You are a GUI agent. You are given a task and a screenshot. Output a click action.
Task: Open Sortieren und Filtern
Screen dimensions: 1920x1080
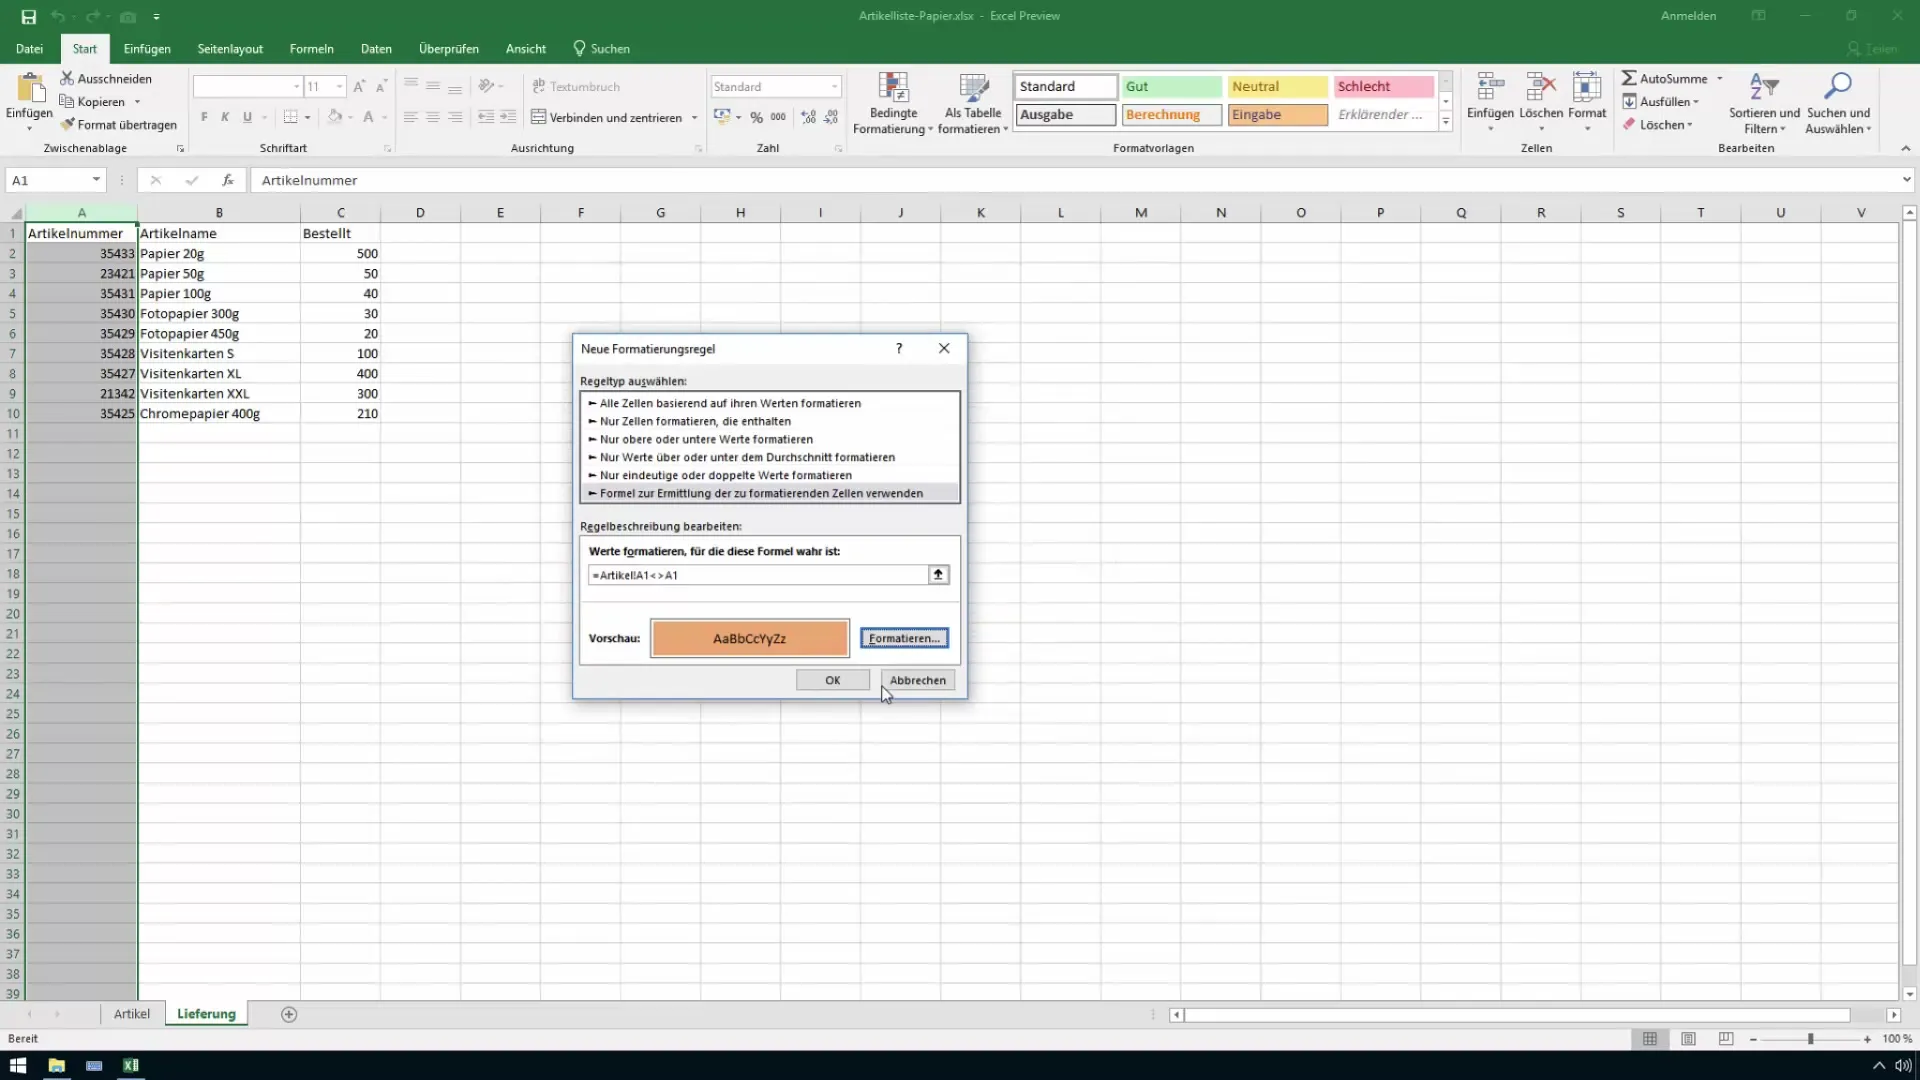click(x=1764, y=104)
